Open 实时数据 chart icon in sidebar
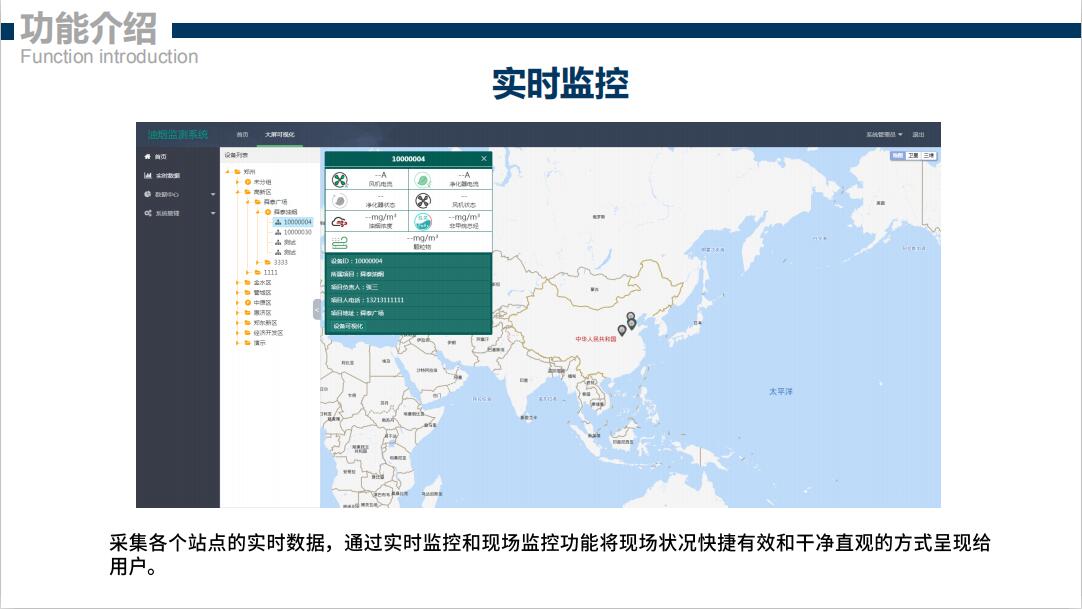 148,175
